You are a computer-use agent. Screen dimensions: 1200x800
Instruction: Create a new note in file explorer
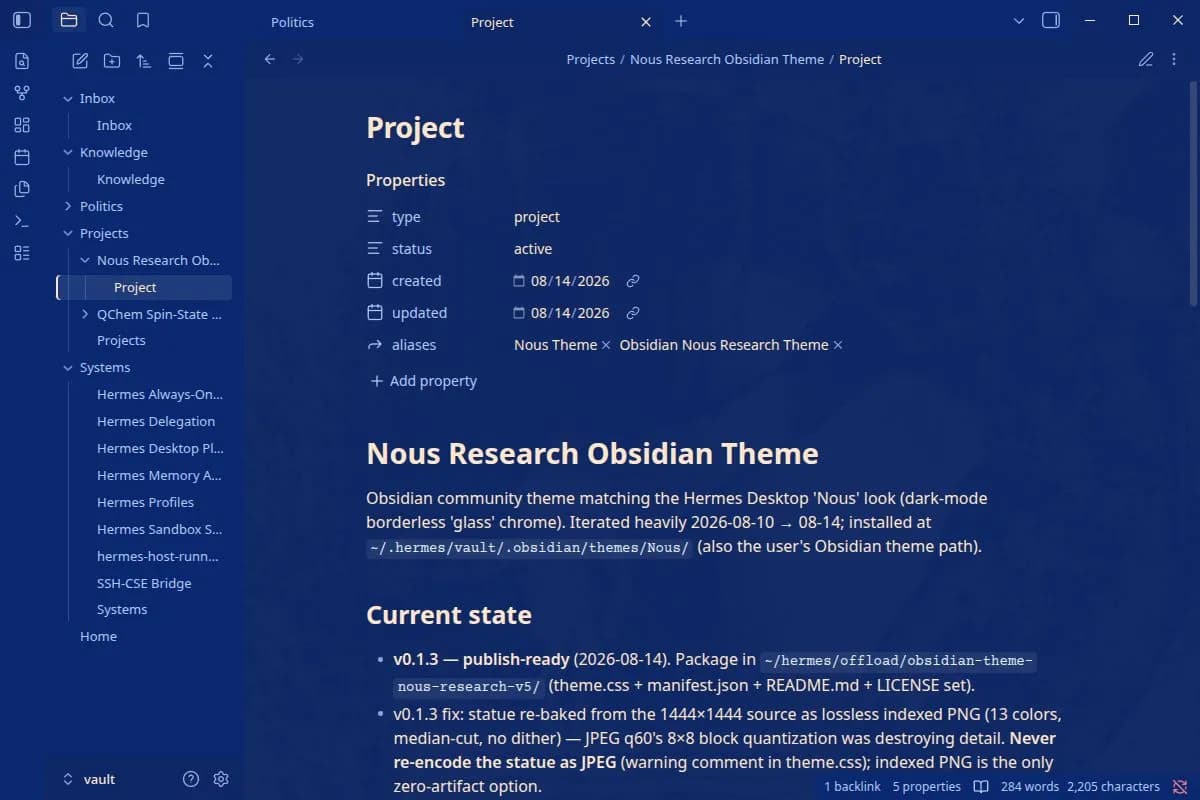80,61
